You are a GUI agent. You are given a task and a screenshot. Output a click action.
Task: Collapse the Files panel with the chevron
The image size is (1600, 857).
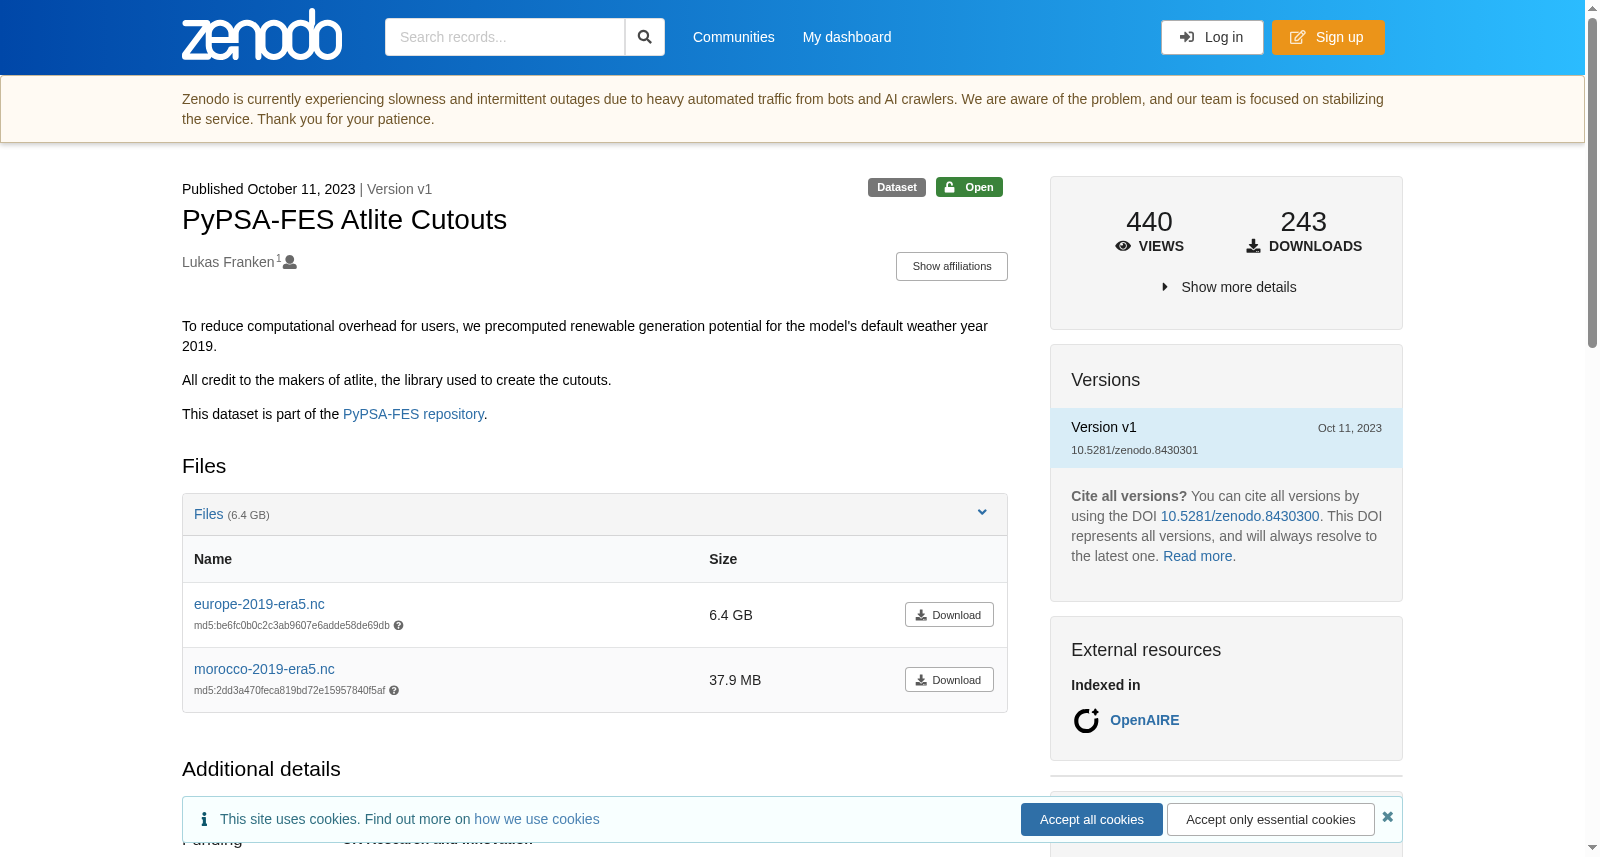click(x=982, y=513)
